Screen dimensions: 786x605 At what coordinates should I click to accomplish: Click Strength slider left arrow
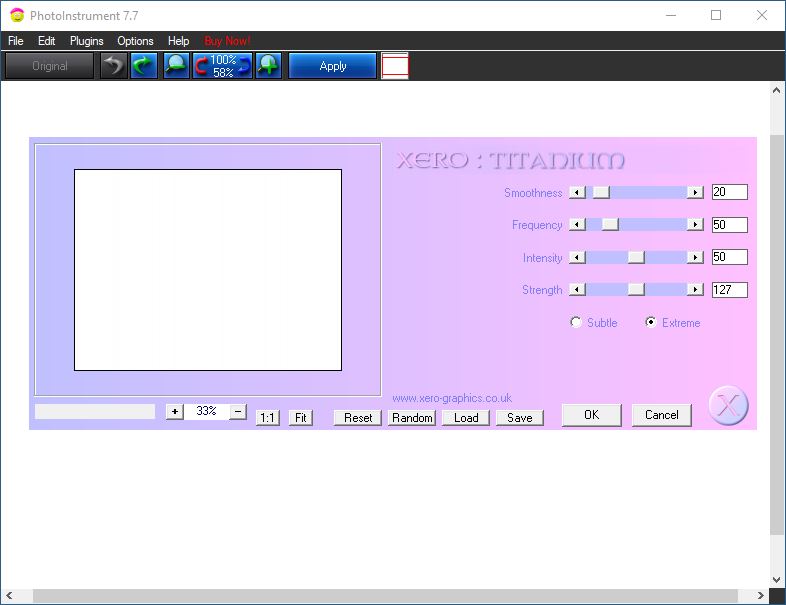click(577, 290)
